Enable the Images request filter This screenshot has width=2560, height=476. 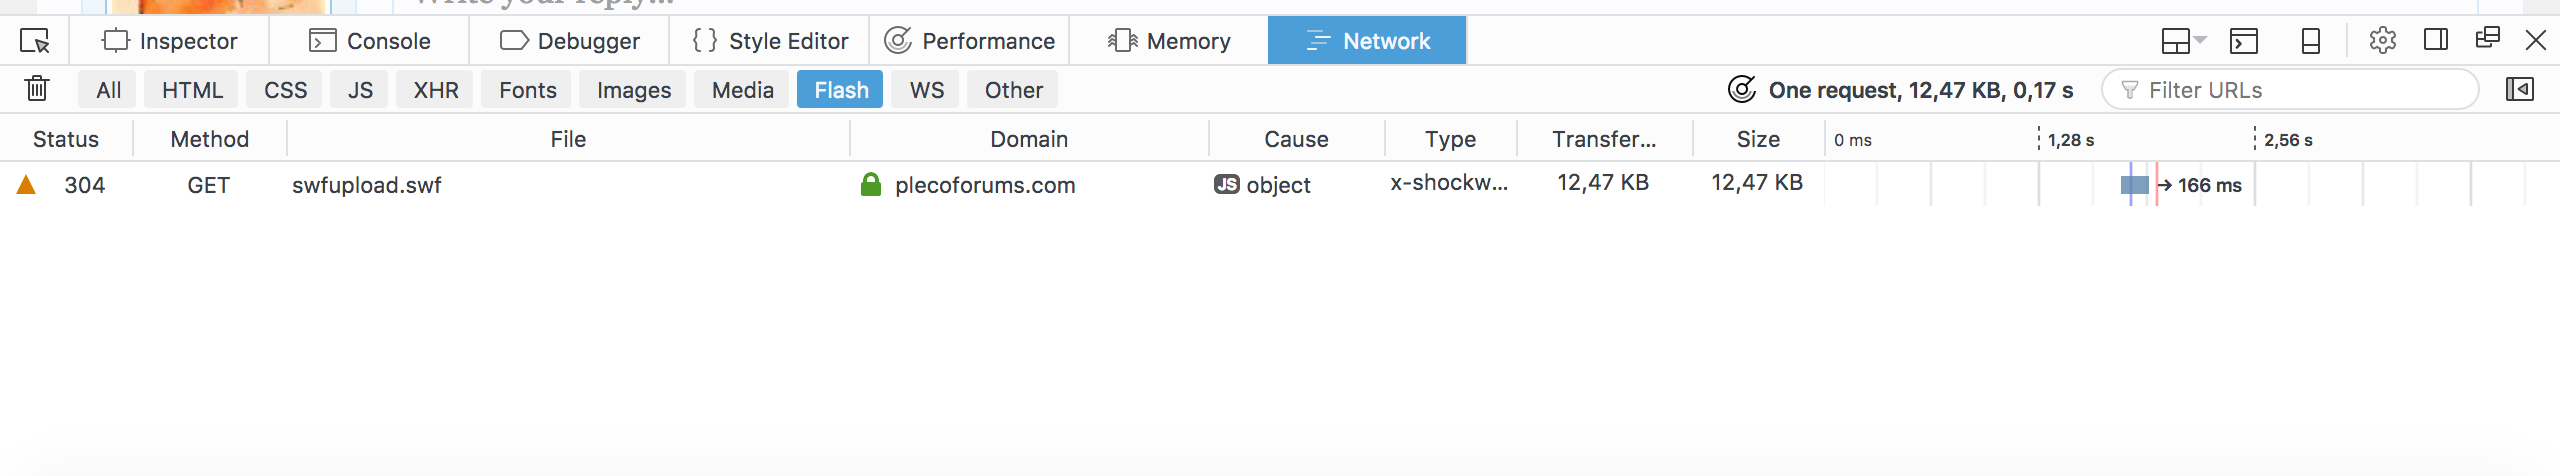coord(634,90)
